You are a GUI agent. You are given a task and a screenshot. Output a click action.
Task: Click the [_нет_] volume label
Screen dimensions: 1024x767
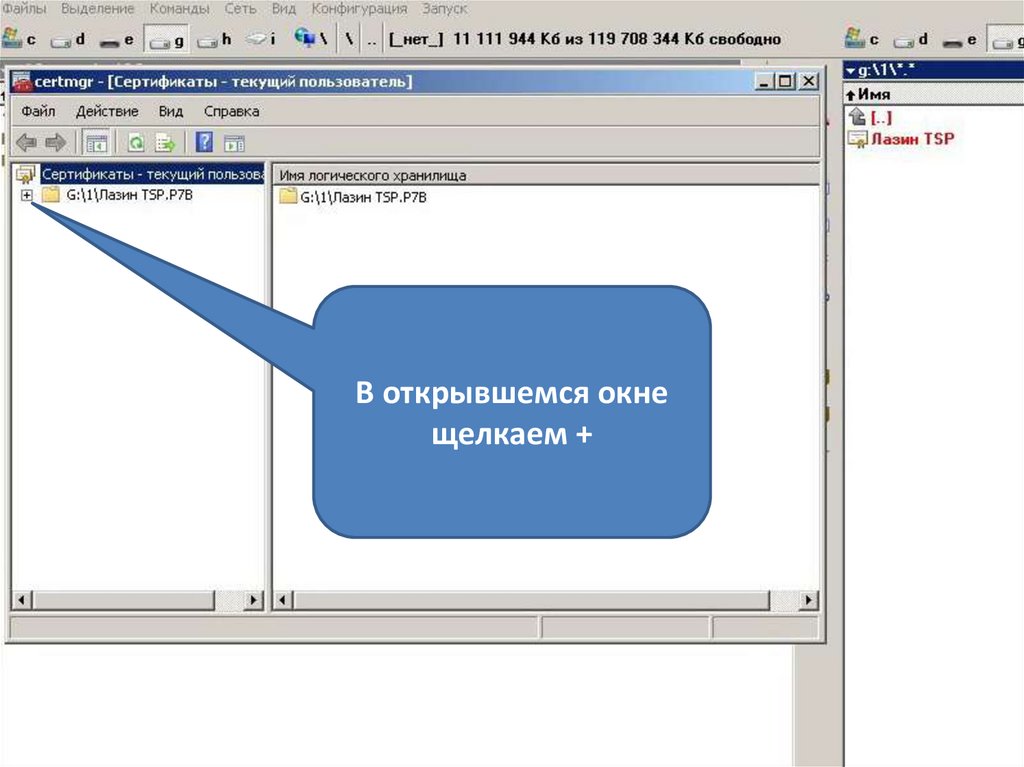point(416,39)
